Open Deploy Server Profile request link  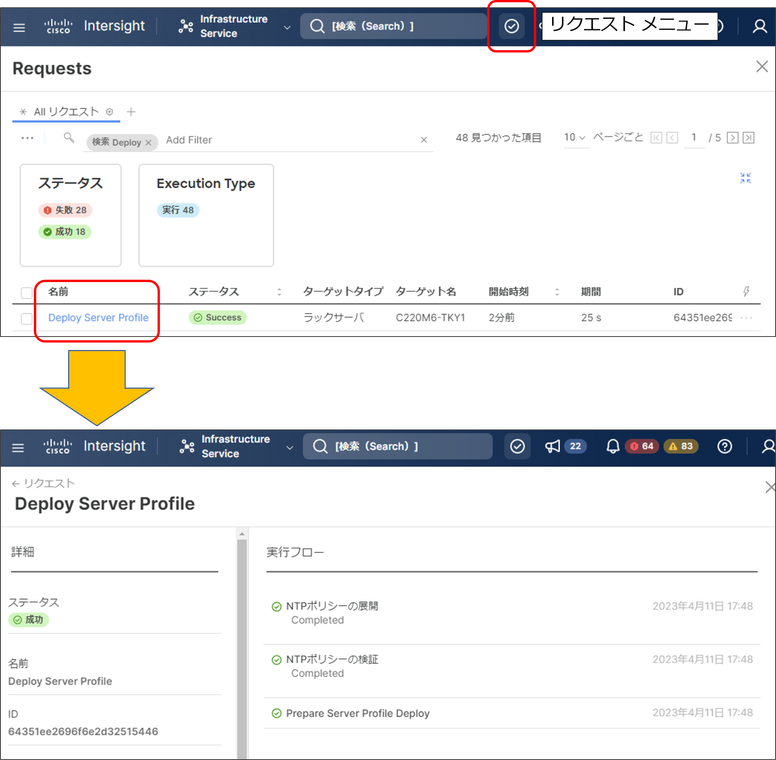pyautogui.click(x=98, y=318)
